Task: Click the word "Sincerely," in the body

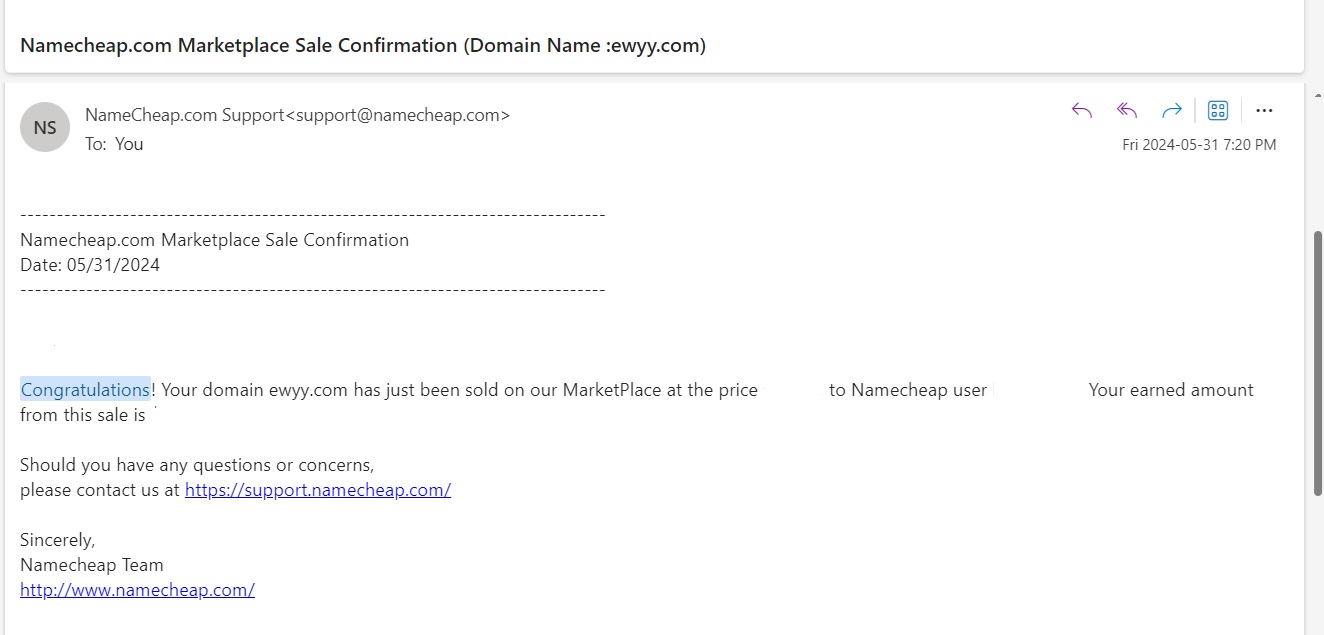Action: (x=57, y=540)
